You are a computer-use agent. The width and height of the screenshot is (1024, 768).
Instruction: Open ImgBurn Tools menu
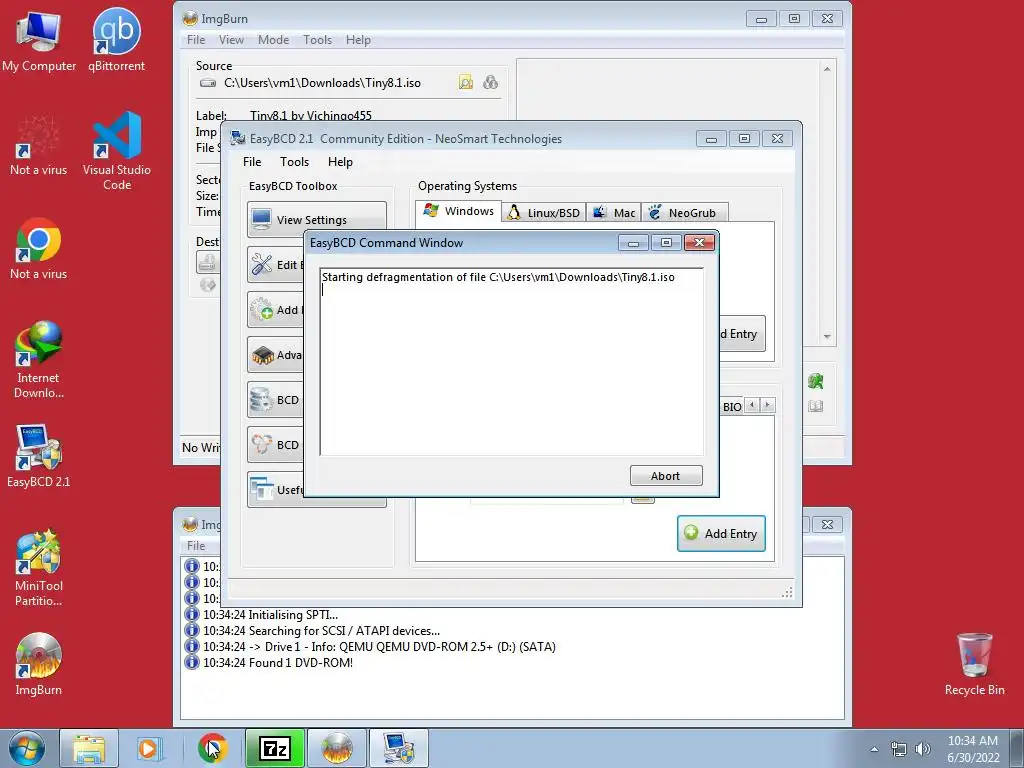coord(317,40)
